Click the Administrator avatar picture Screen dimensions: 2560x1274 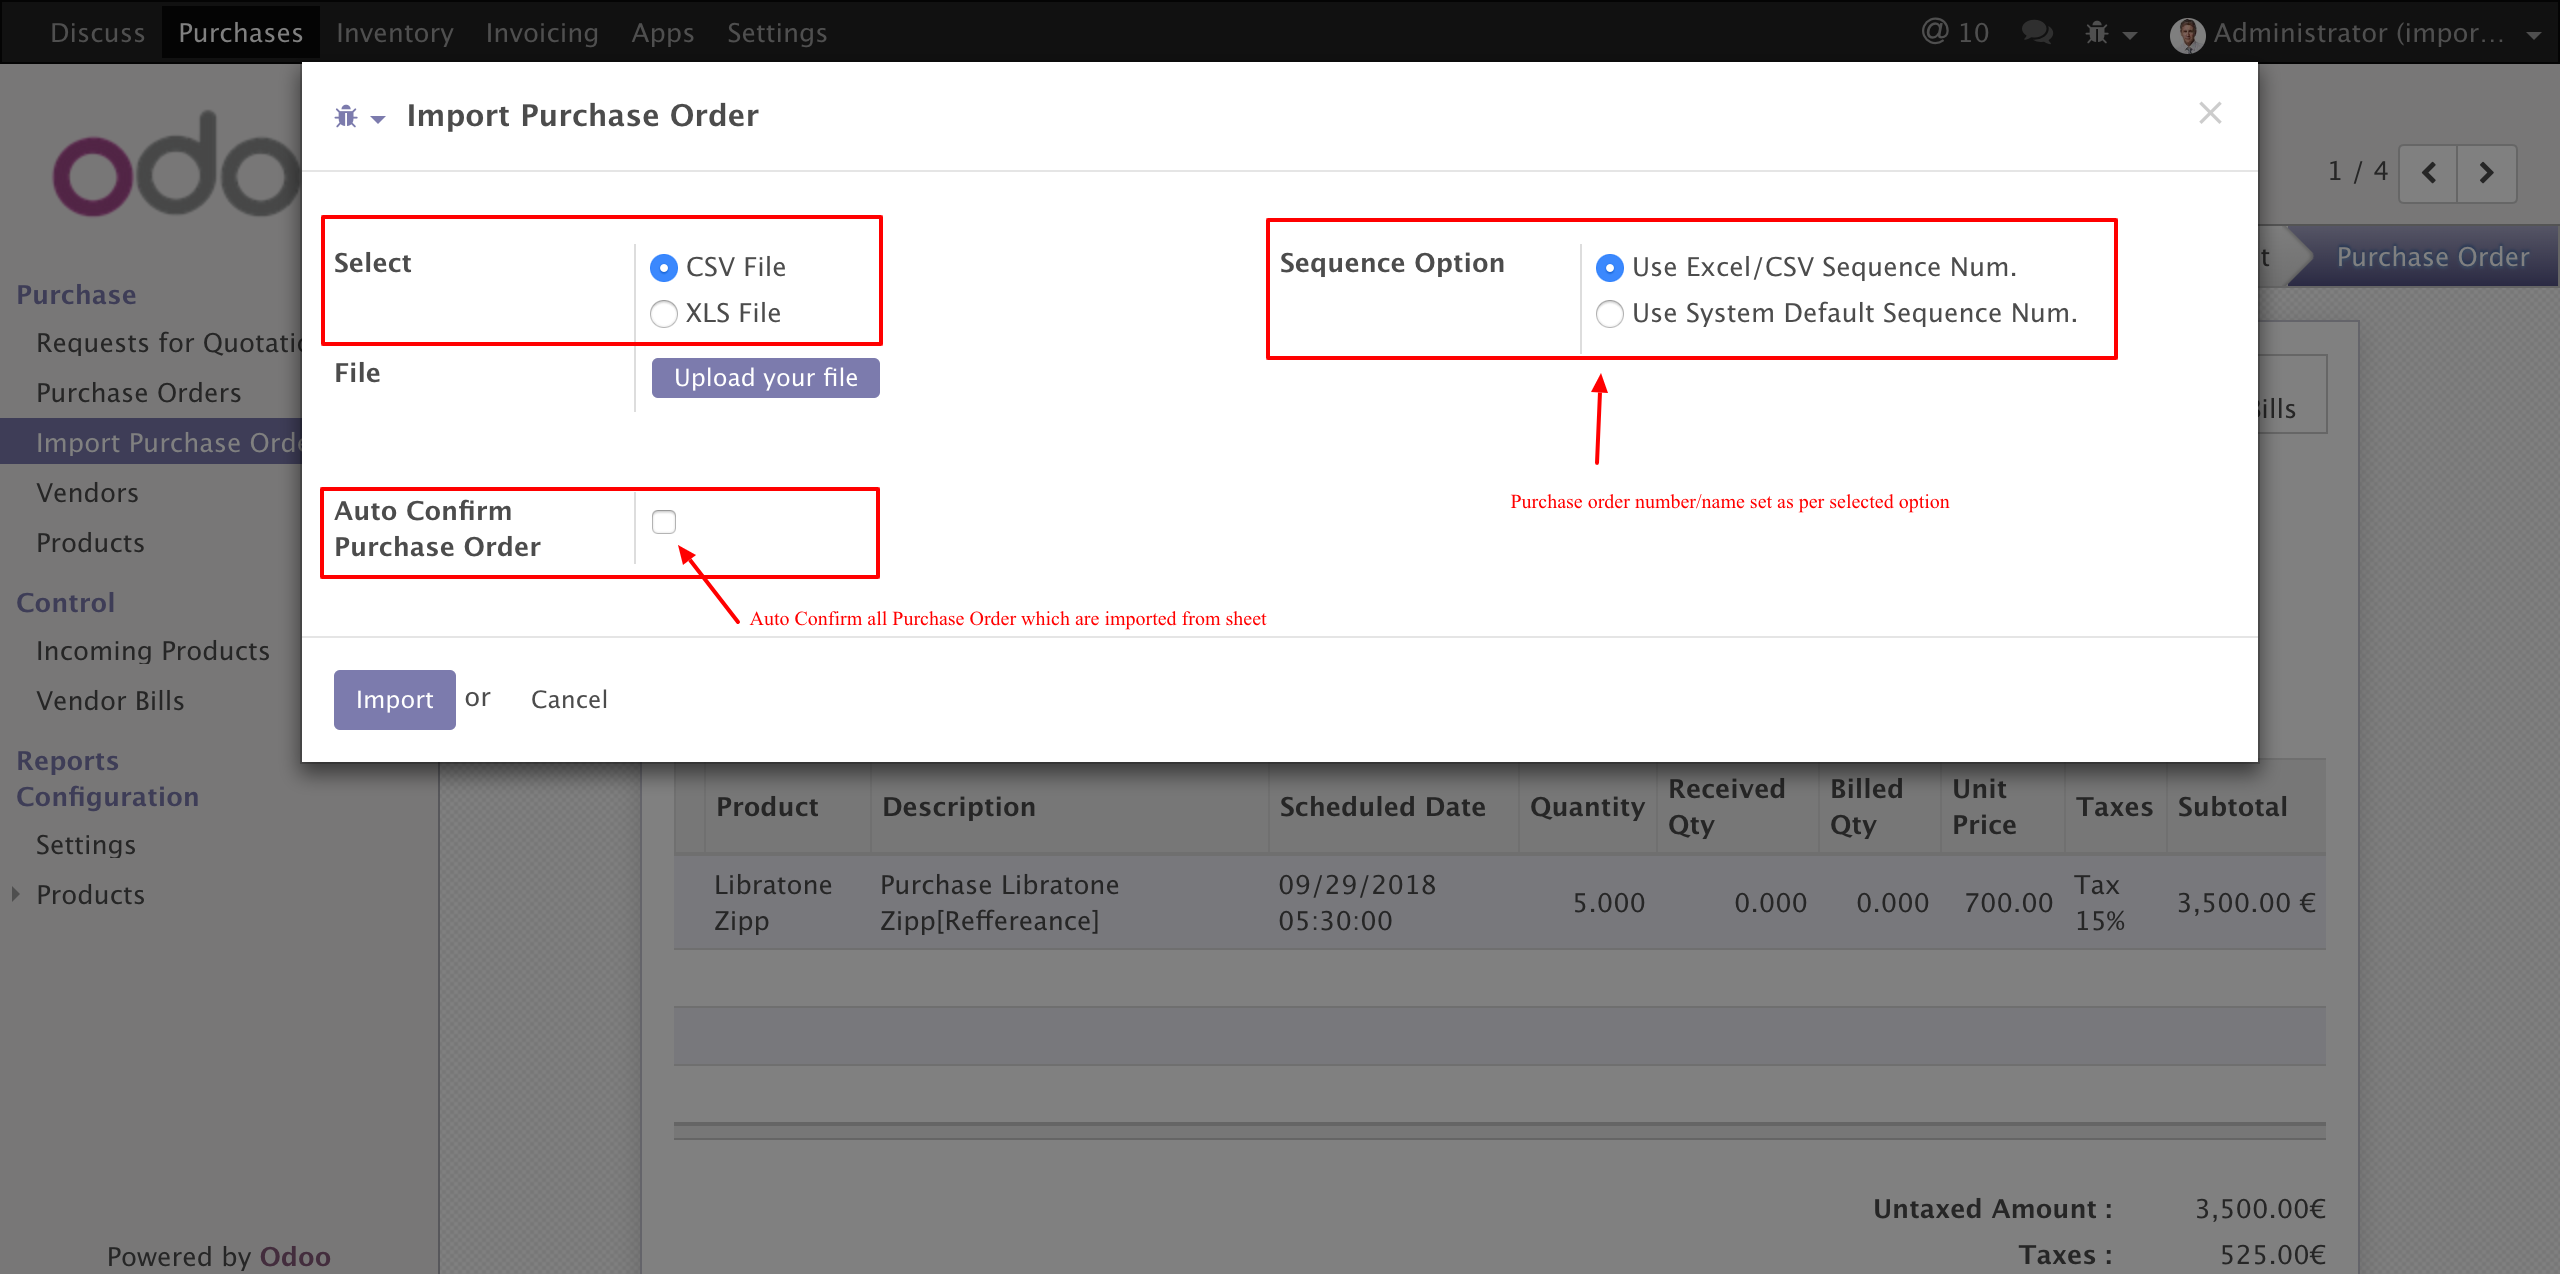pyautogui.click(x=2188, y=35)
